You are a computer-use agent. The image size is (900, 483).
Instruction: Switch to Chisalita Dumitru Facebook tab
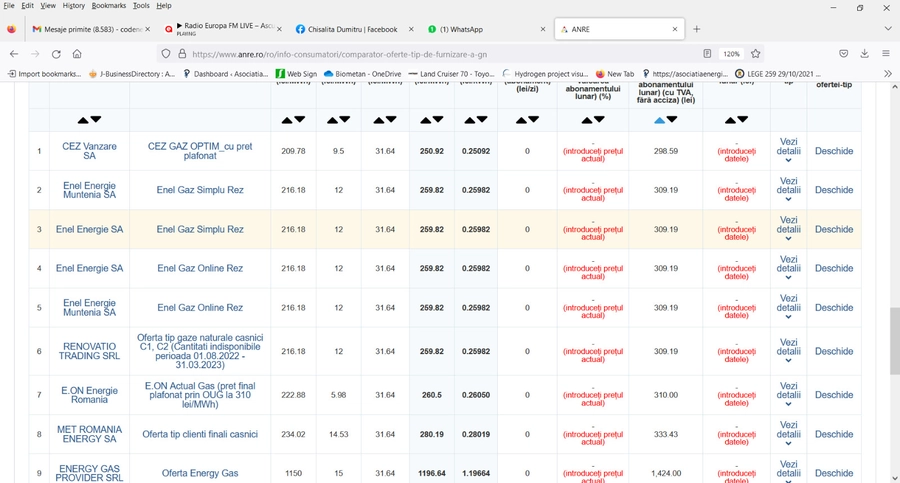(346, 29)
